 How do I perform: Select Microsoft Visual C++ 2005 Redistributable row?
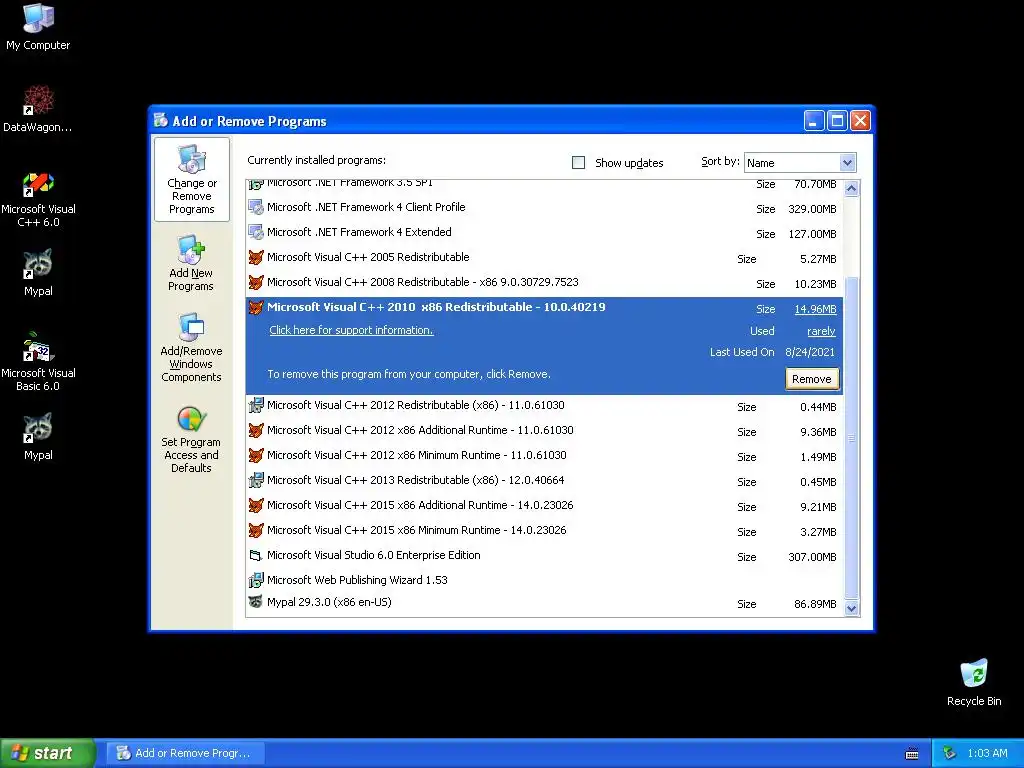coord(544,257)
